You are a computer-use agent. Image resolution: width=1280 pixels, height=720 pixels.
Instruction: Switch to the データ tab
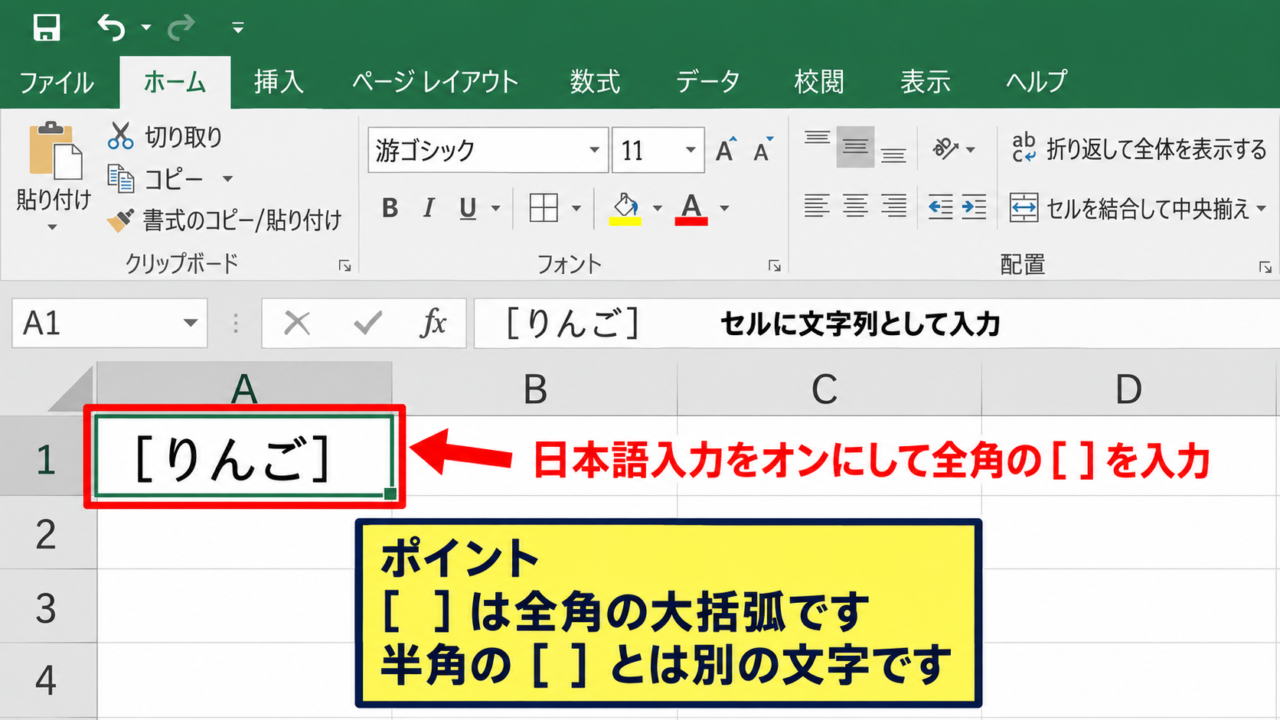pos(708,82)
